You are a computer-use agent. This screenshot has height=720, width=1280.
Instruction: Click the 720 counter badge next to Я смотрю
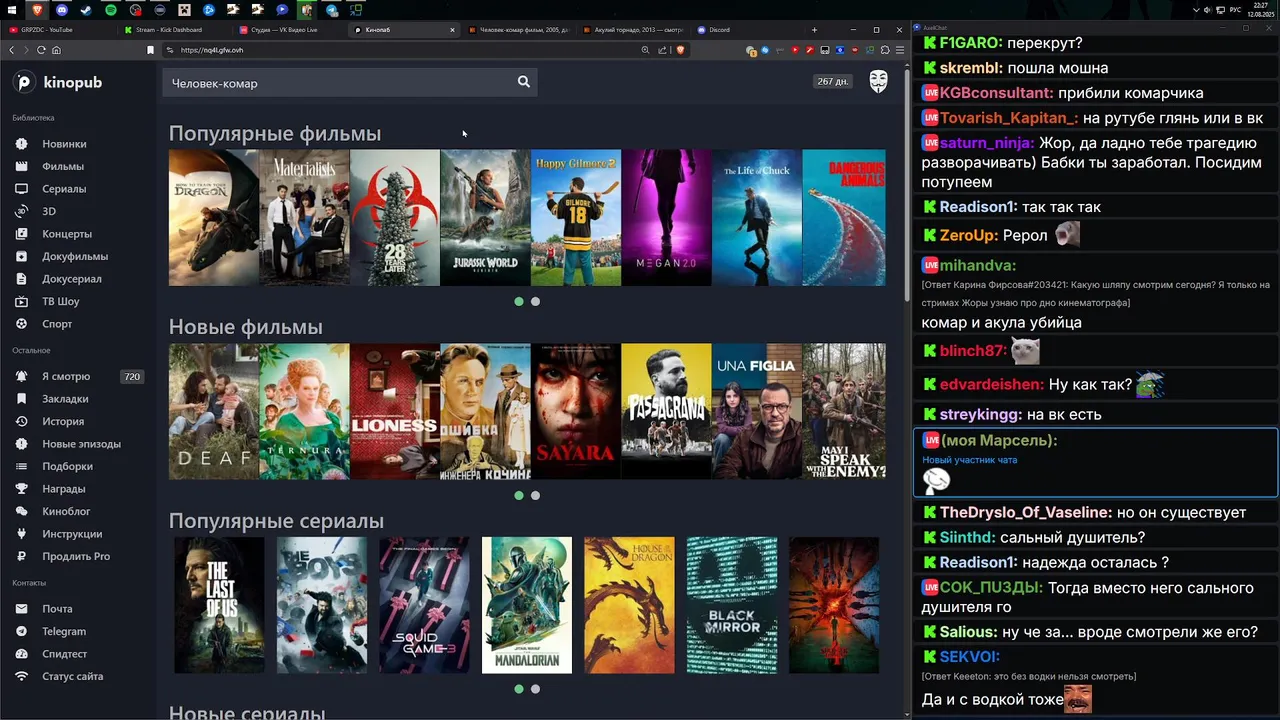[x=131, y=376]
